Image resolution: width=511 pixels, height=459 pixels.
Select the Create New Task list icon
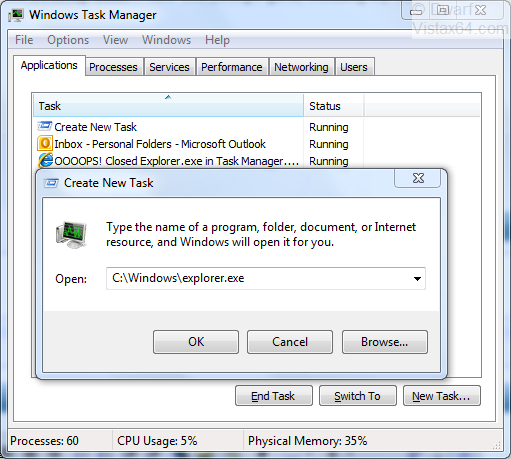pos(45,127)
